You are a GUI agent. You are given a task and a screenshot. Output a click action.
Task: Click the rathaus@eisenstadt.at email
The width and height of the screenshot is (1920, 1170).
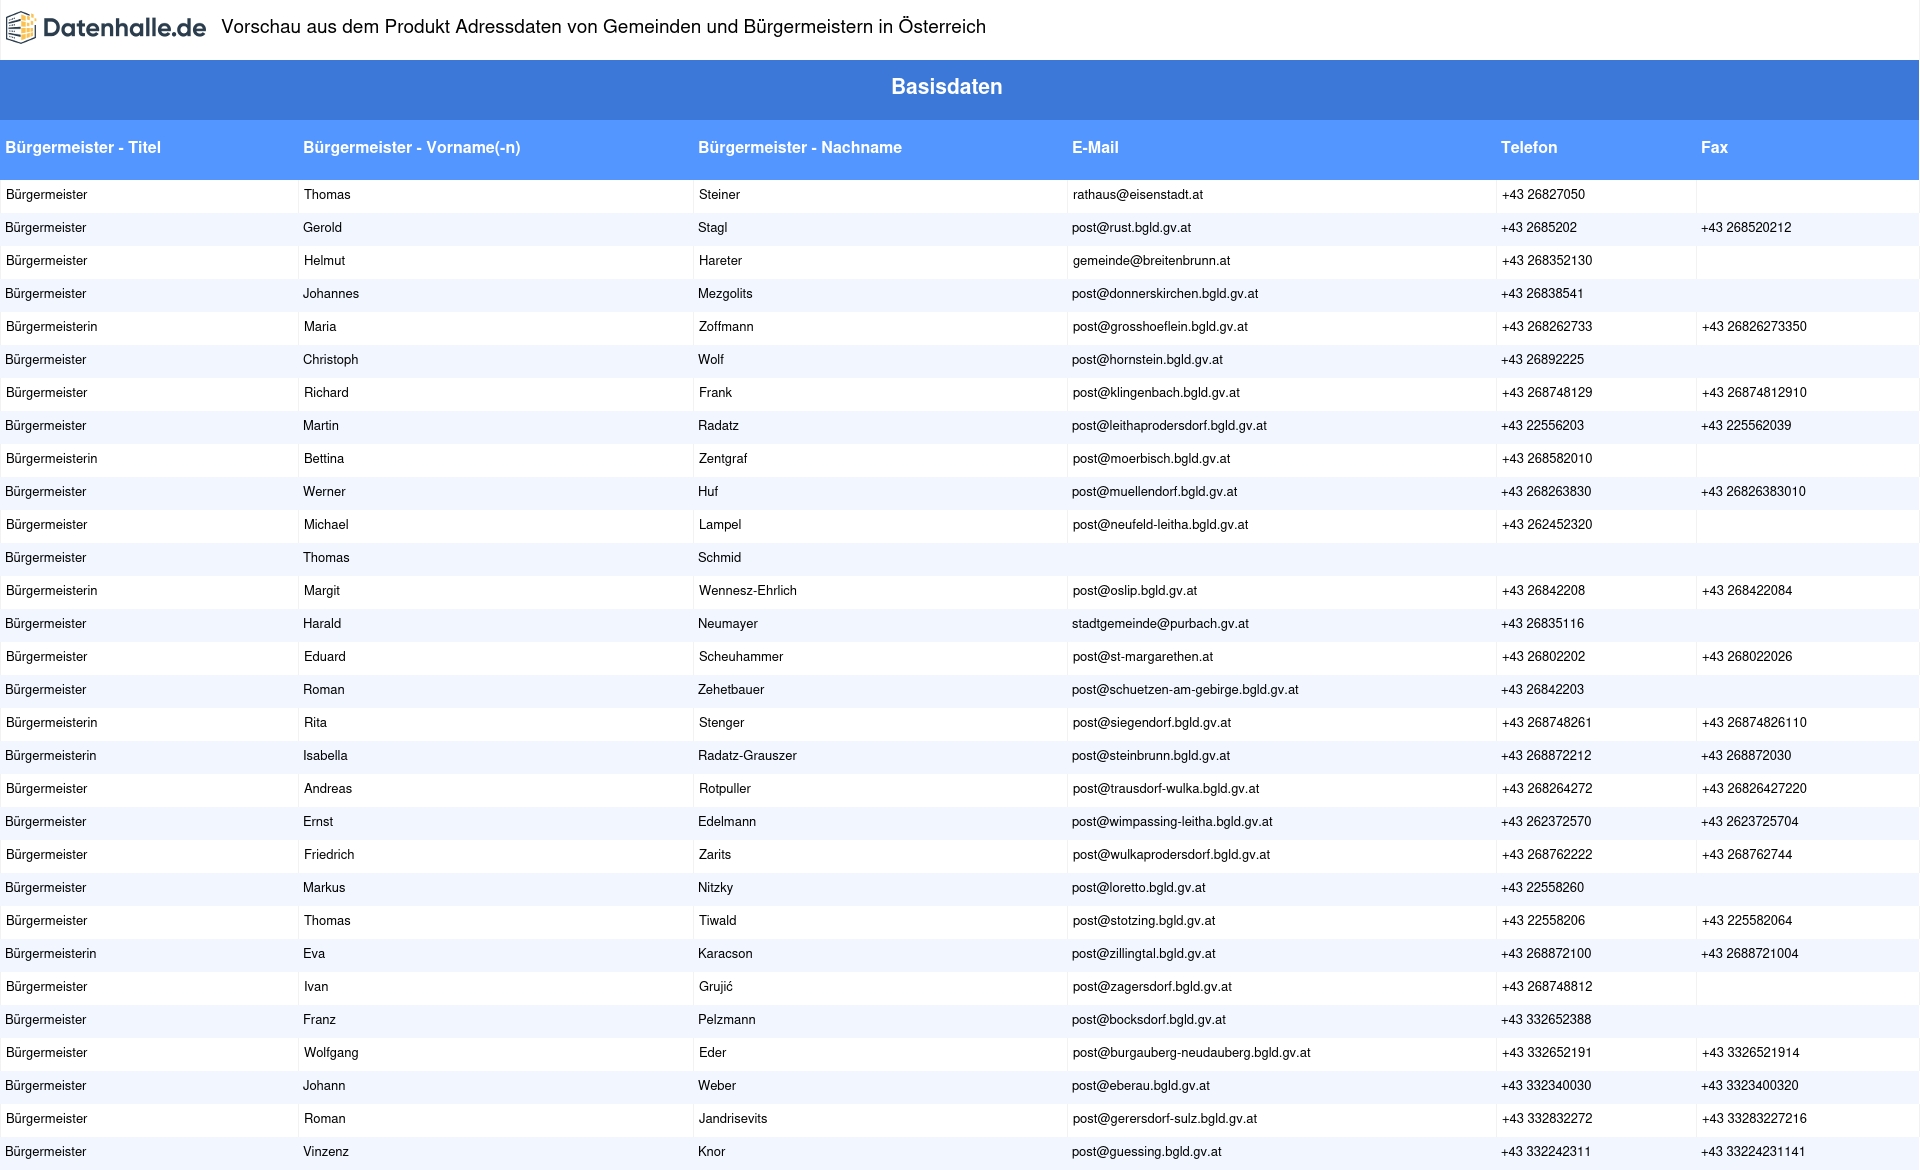pos(1137,195)
